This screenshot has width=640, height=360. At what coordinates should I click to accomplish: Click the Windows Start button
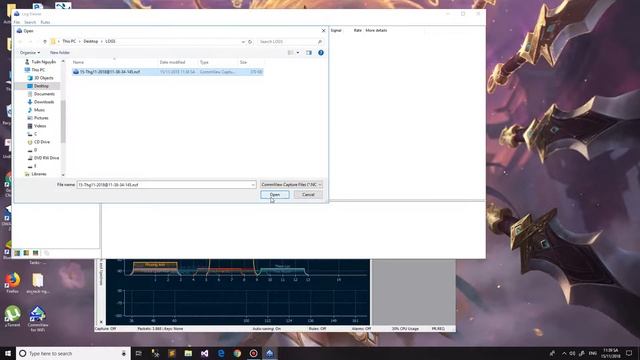[8, 353]
